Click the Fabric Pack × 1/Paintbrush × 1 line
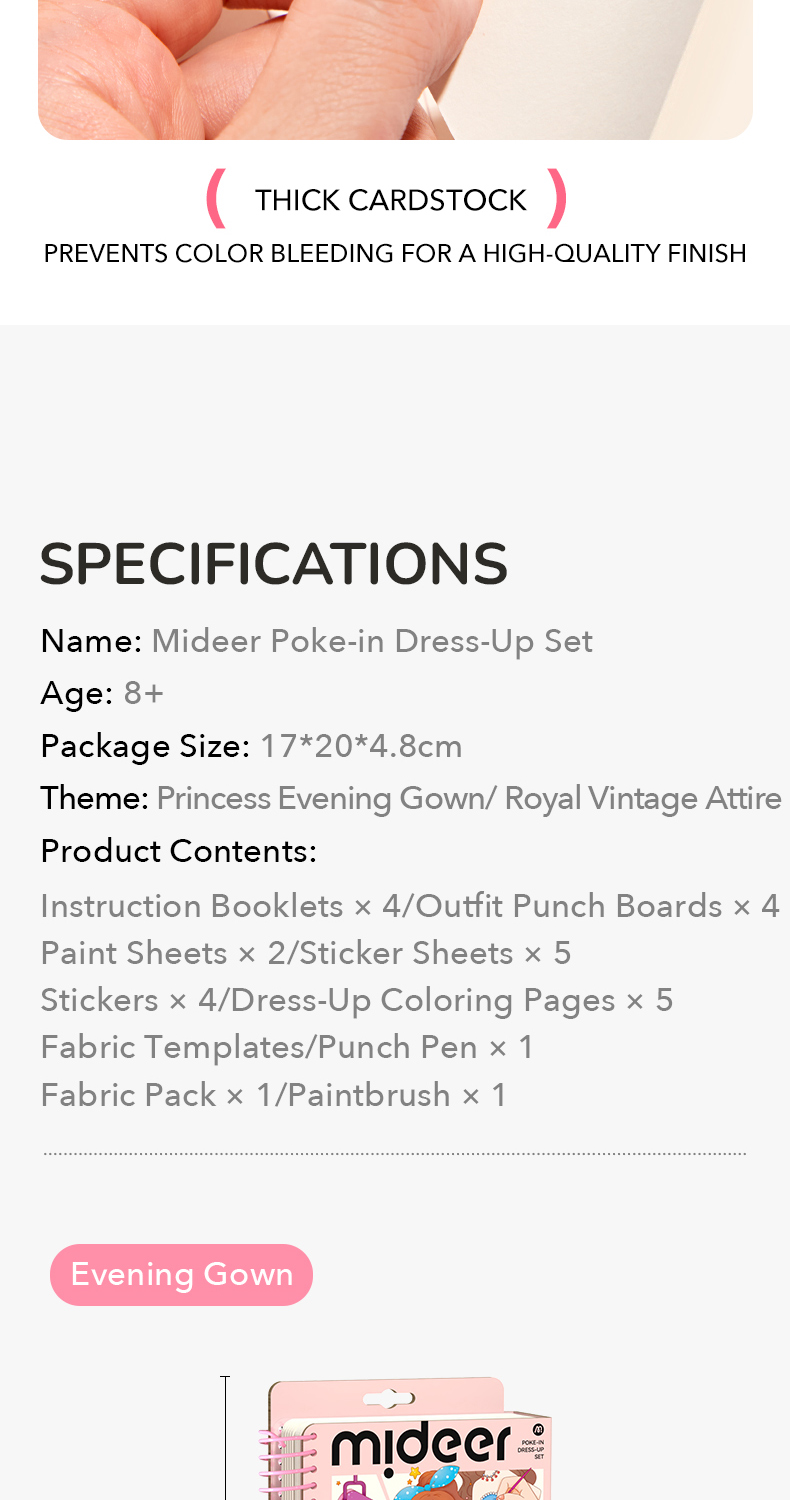The width and height of the screenshot is (790, 1500). click(x=273, y=1095)
